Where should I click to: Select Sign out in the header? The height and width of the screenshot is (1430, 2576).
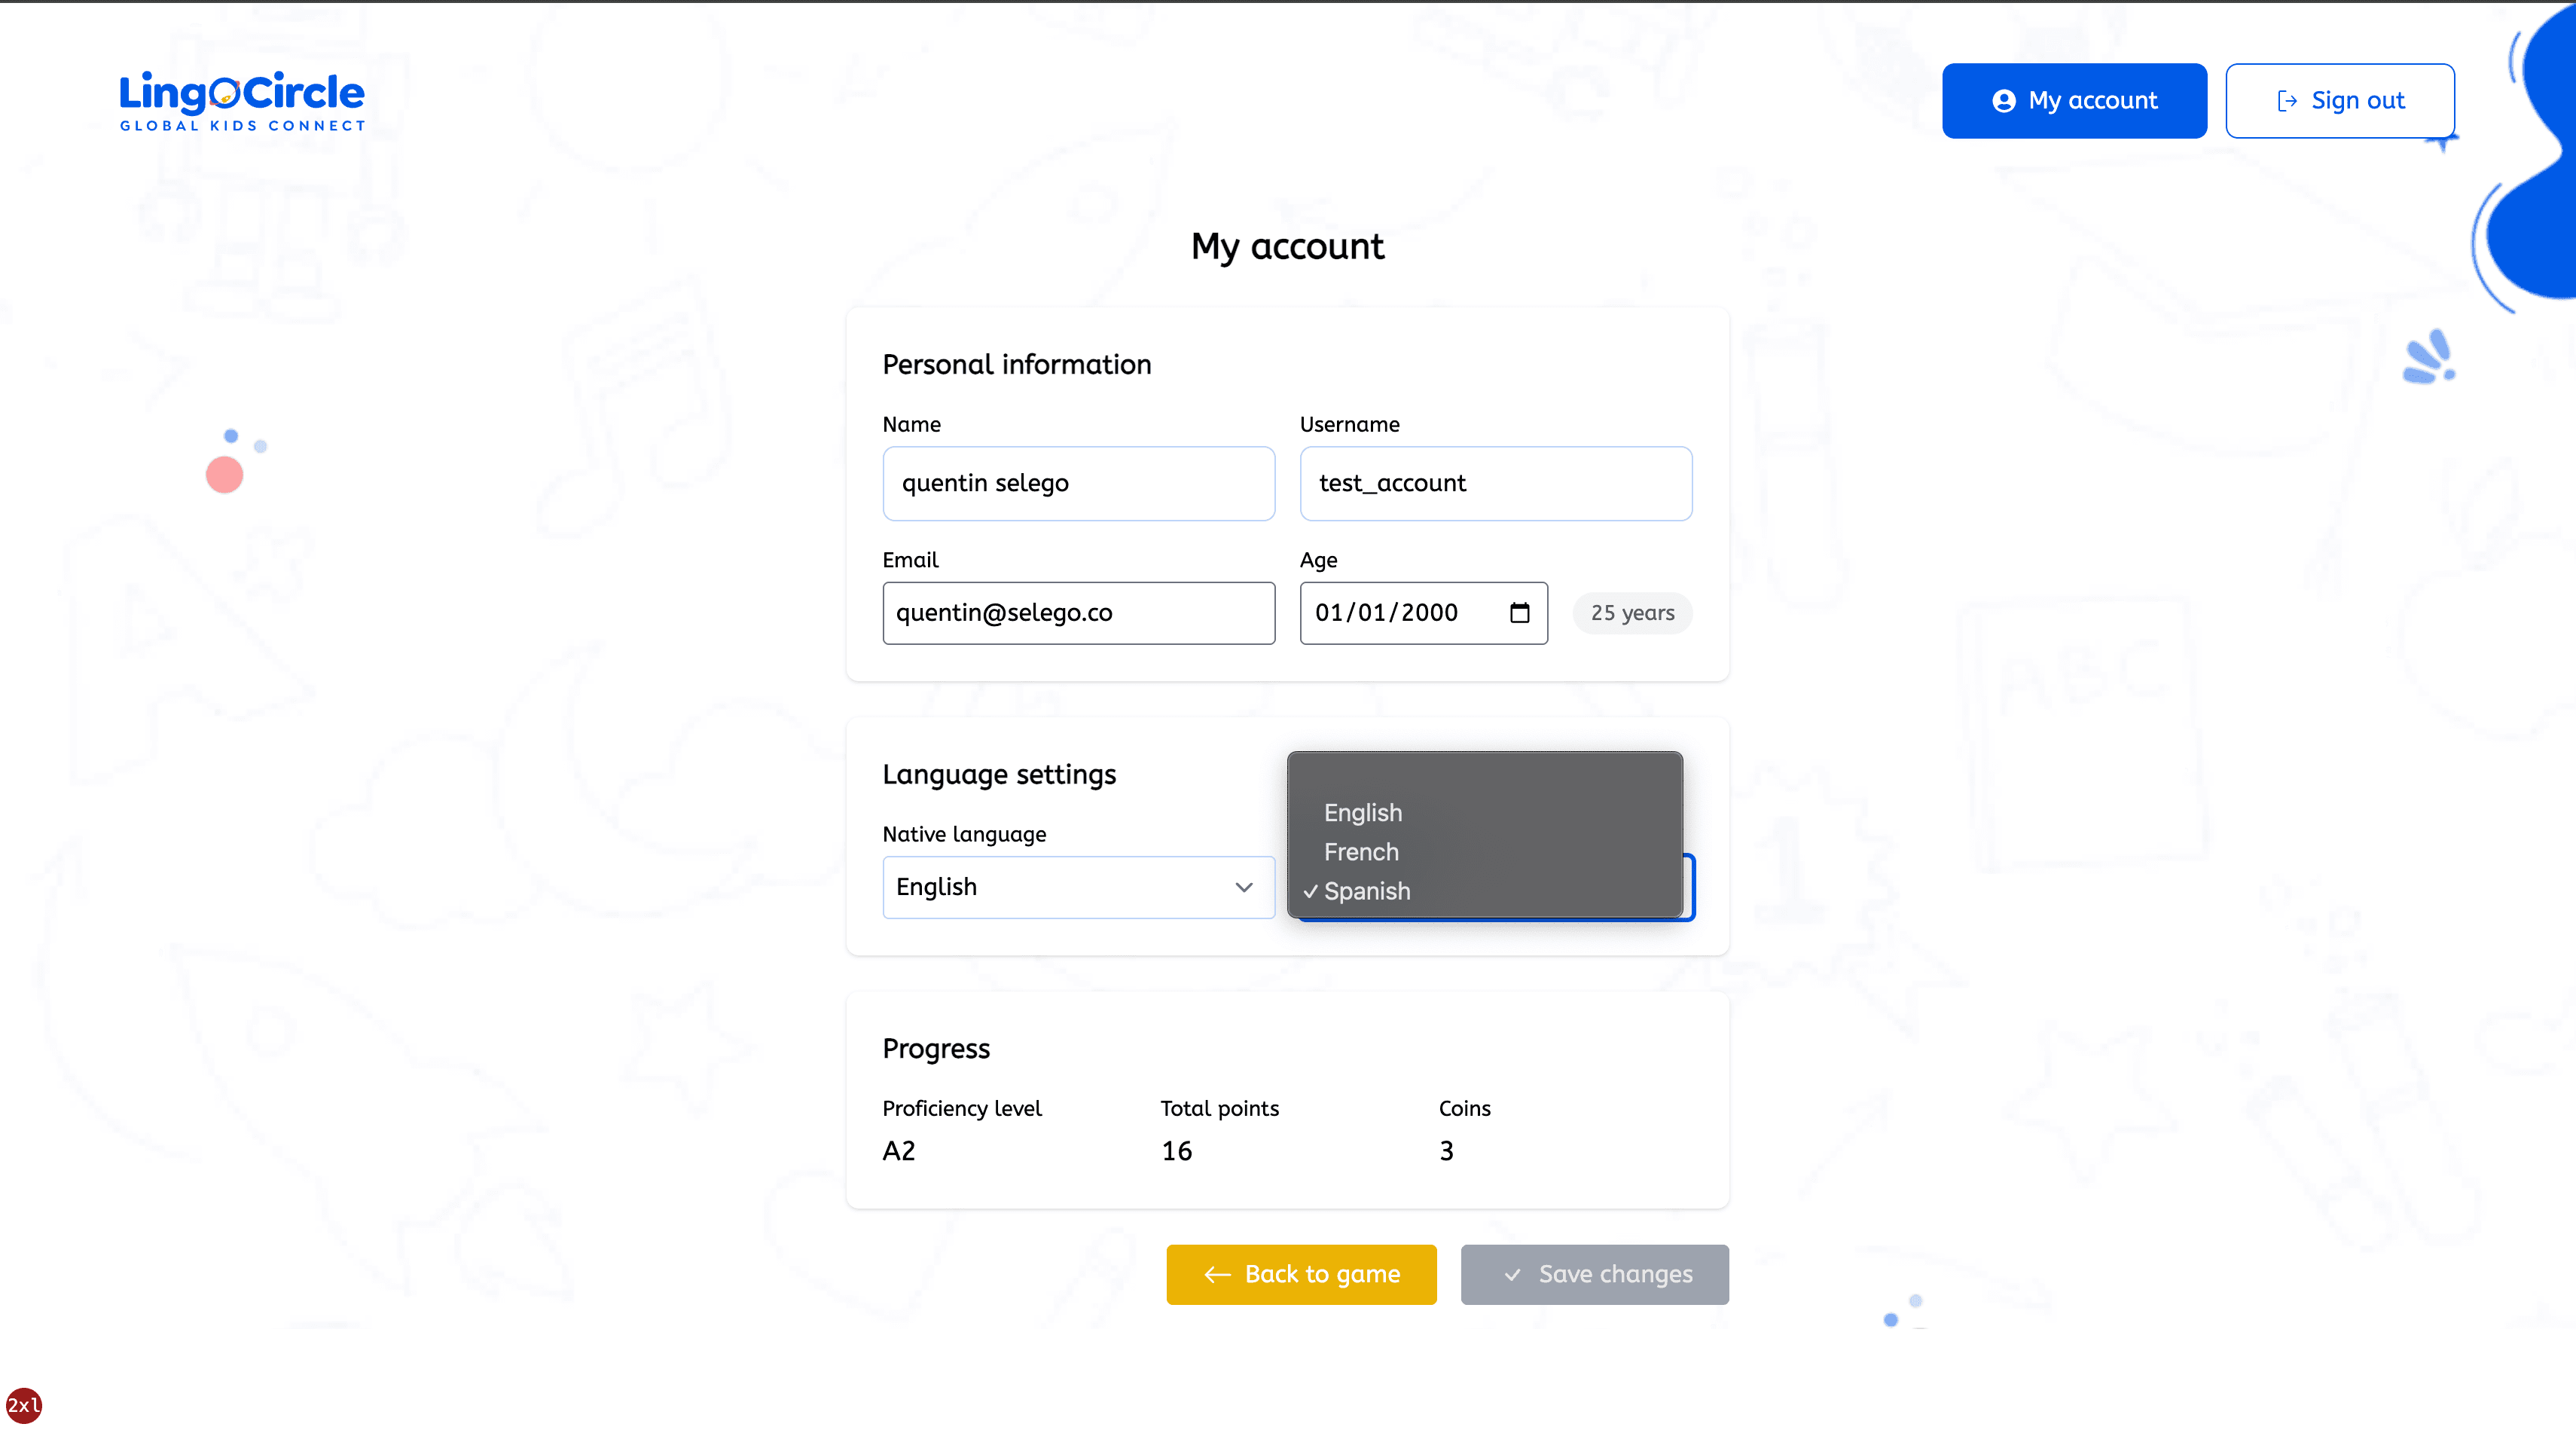[2340, 100]
